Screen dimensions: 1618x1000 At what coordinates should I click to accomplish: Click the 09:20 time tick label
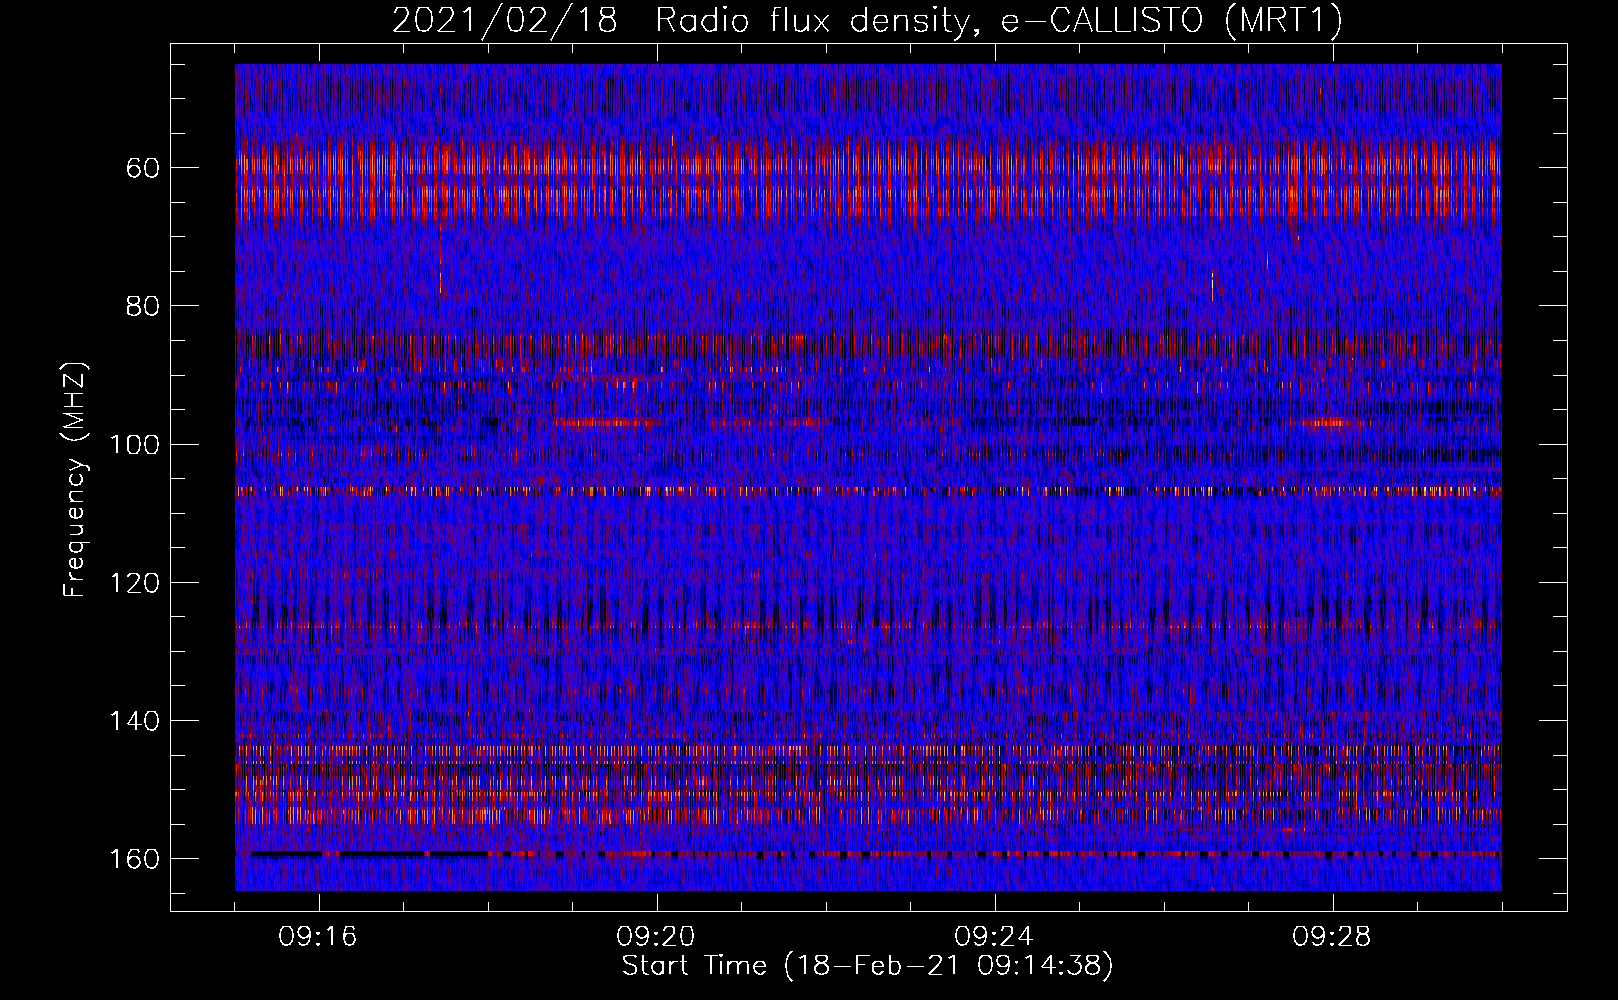click(657, 937)
